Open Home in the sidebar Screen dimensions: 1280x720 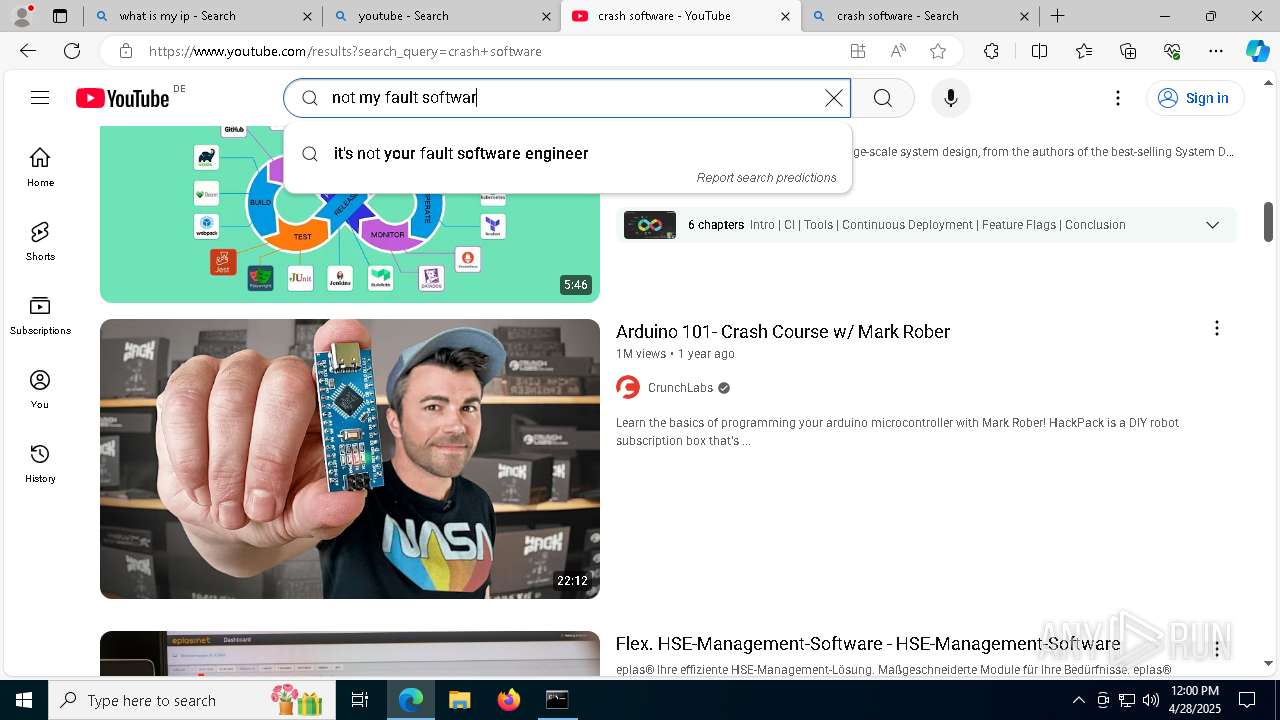click(x=40, y=167)
